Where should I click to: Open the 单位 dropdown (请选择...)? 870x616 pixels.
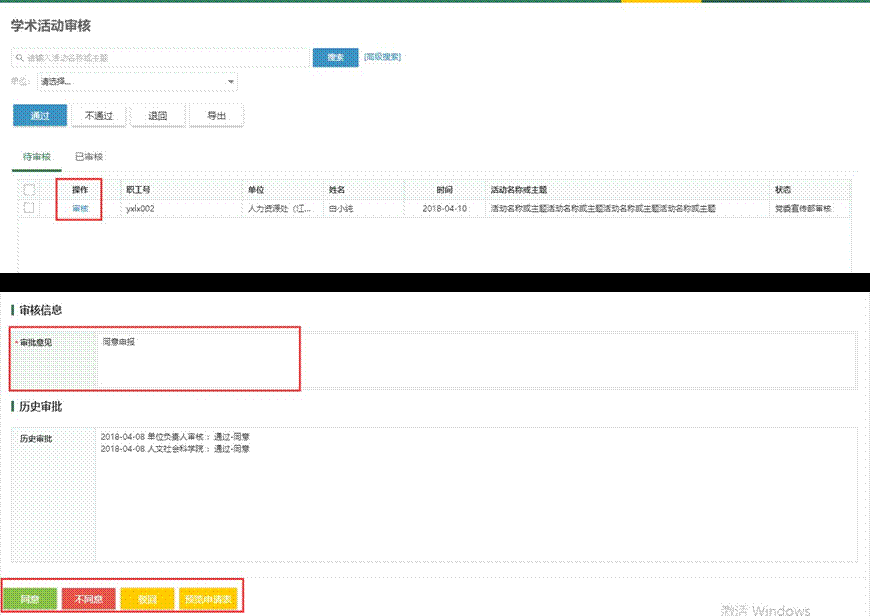[x=136, y=82]
